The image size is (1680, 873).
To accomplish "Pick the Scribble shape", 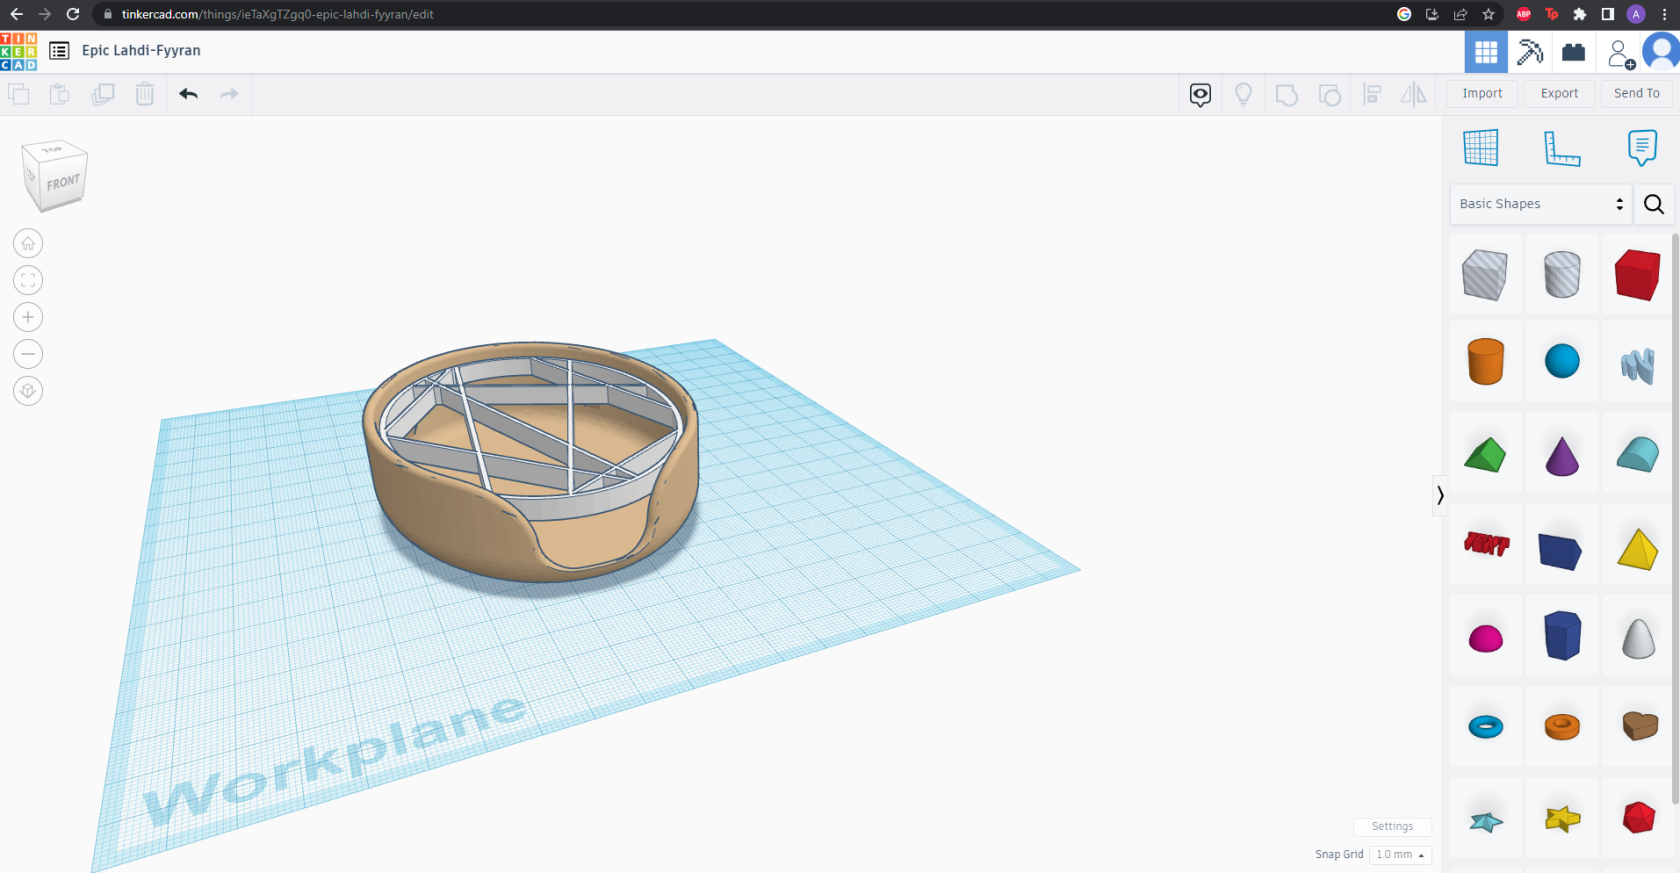I will pos(1638,365).
